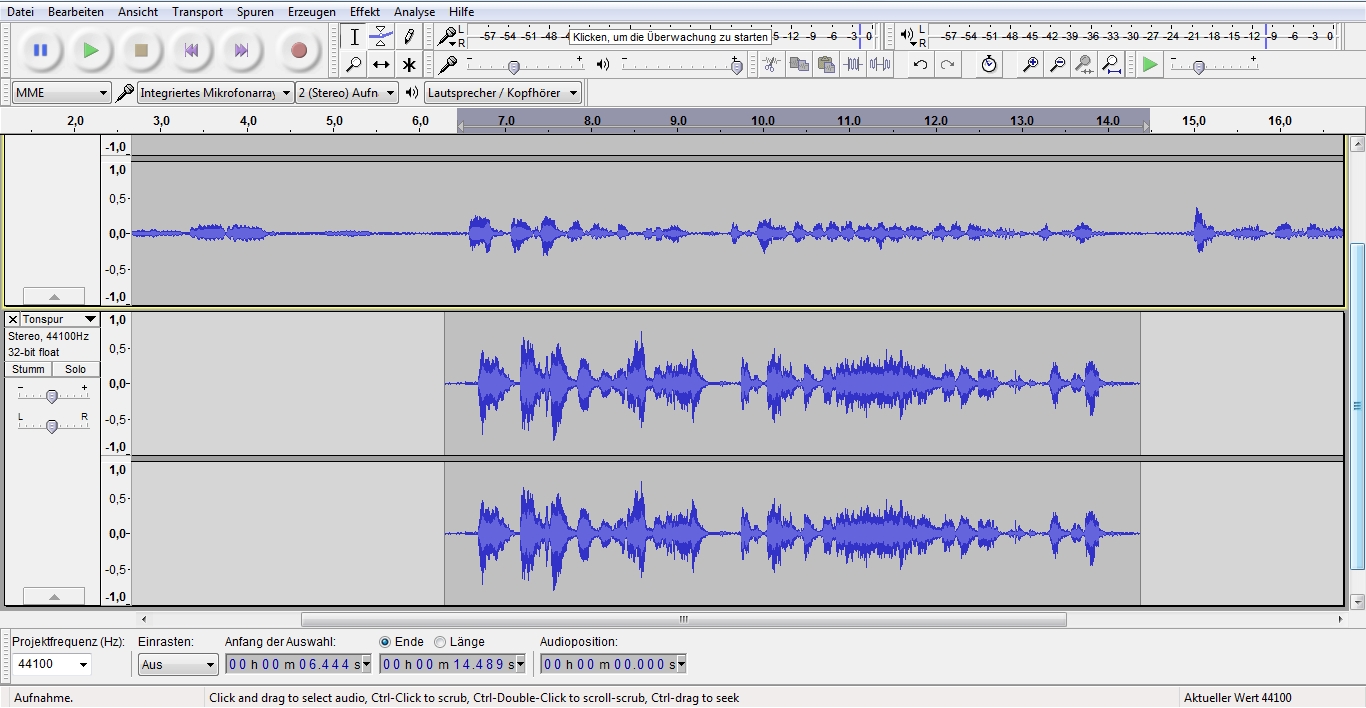
Task: Choose the Time Shift tool
Action: pos(381,65)
